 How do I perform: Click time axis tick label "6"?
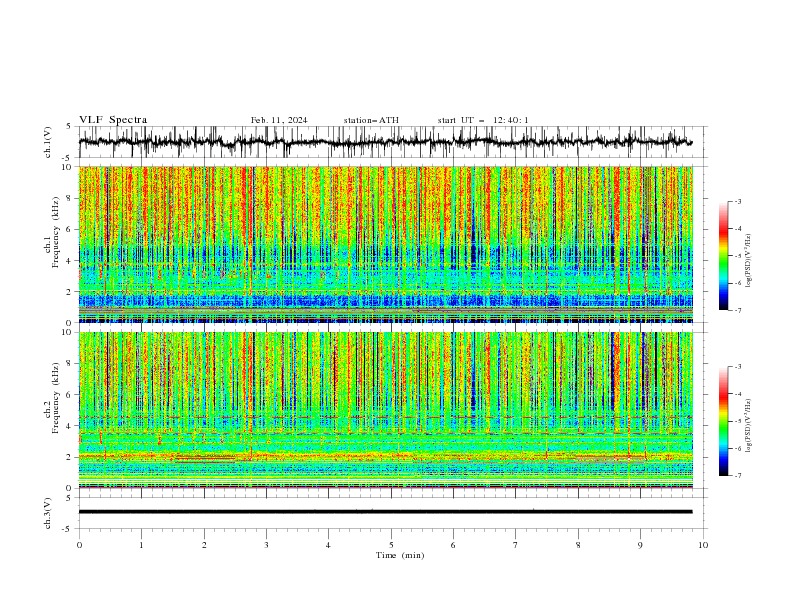pyautogui.click(x=453, y=545)
